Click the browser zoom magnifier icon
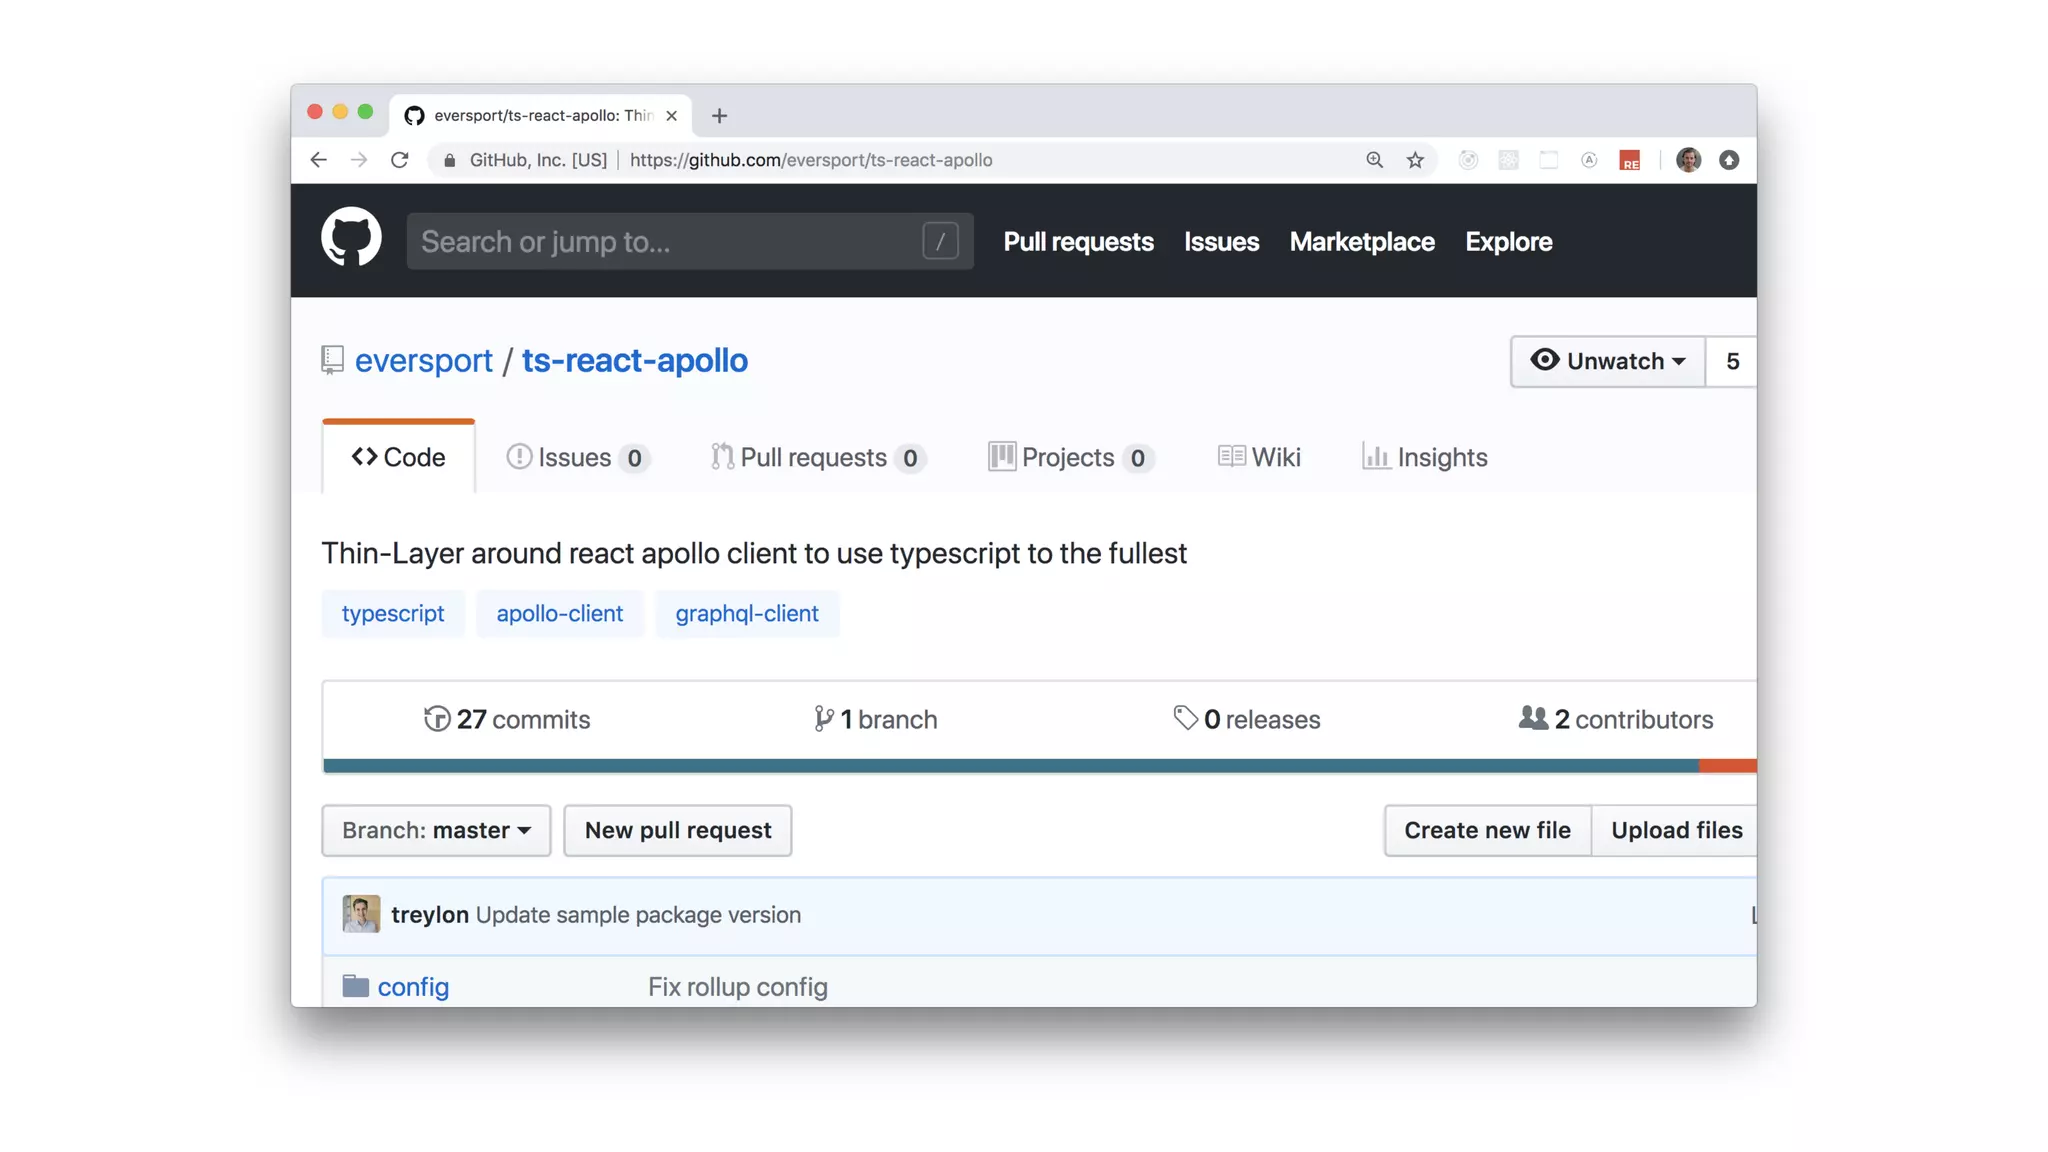 [1375, 160]
